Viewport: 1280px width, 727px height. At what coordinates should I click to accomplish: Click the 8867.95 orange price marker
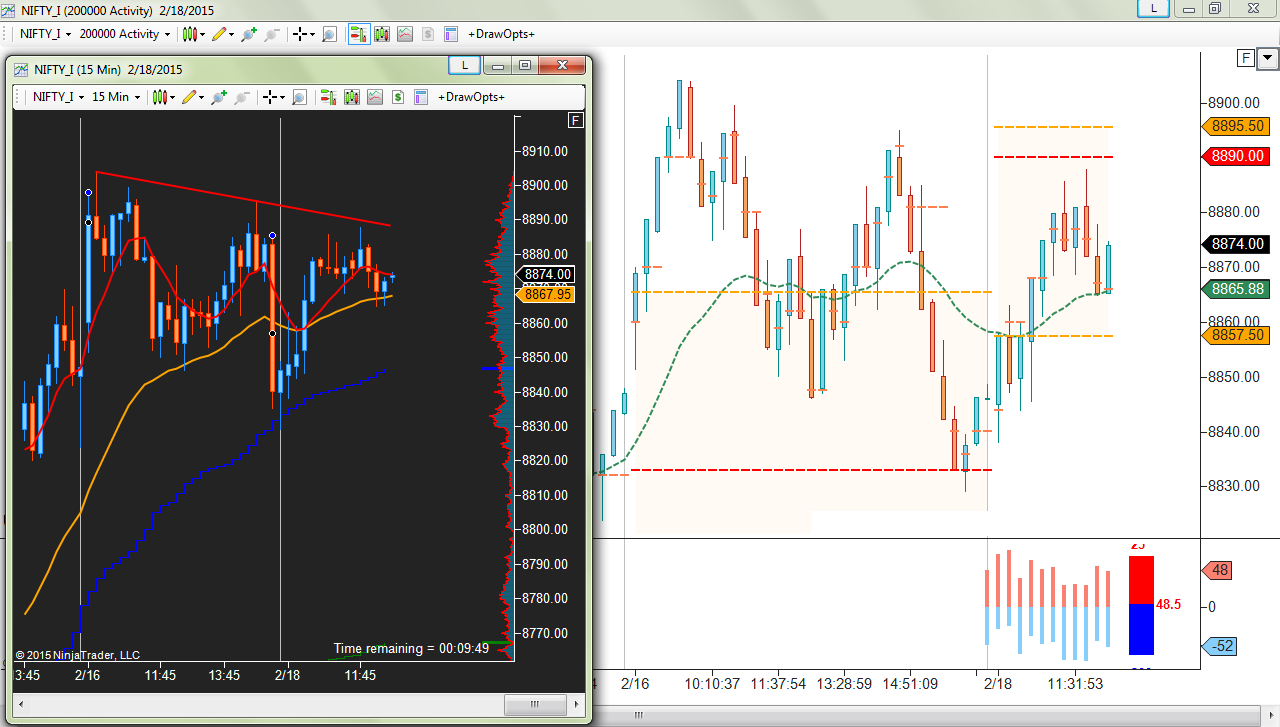[x=545, y=294]
